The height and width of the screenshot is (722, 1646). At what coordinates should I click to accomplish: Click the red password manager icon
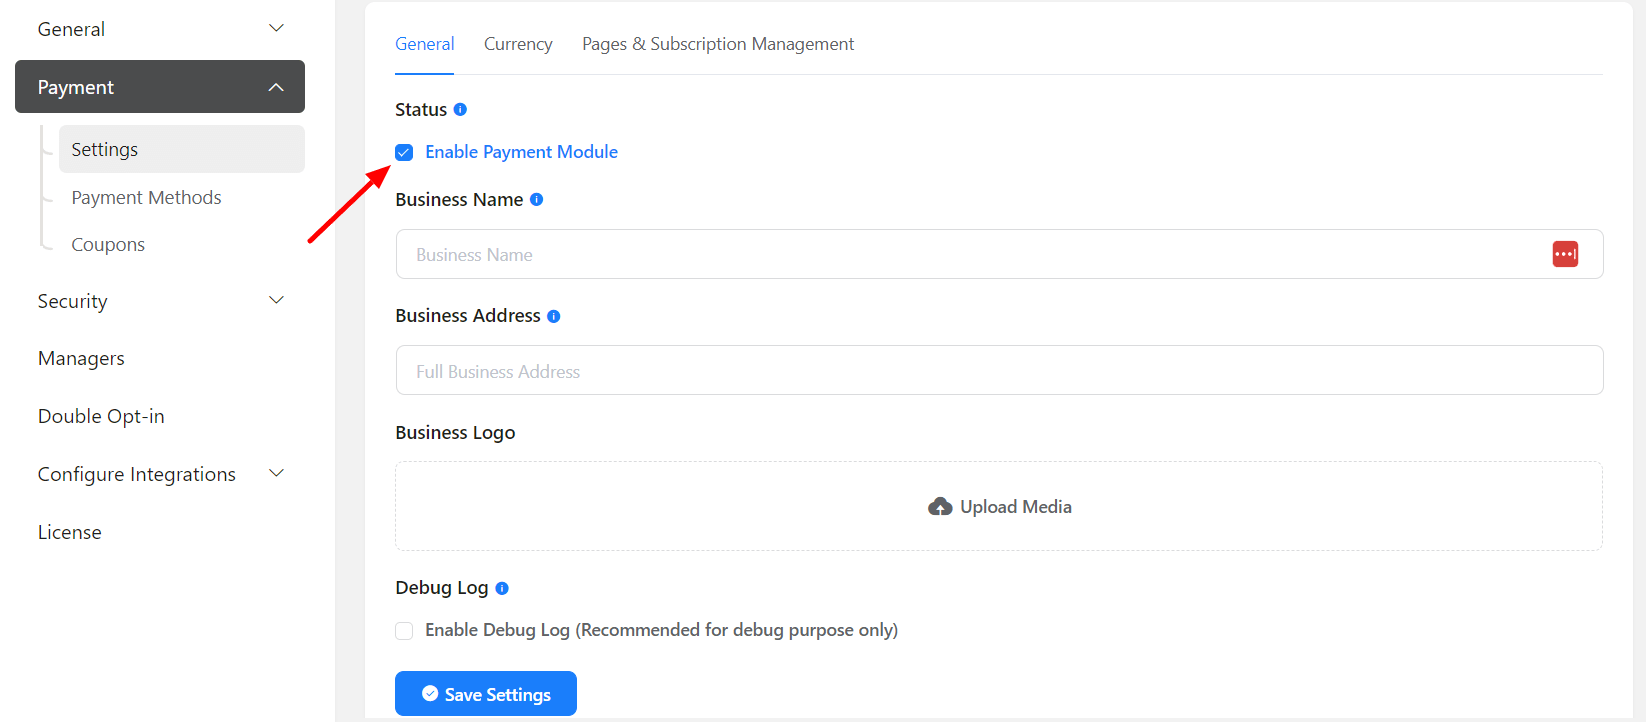click(x=1565, y=254)
